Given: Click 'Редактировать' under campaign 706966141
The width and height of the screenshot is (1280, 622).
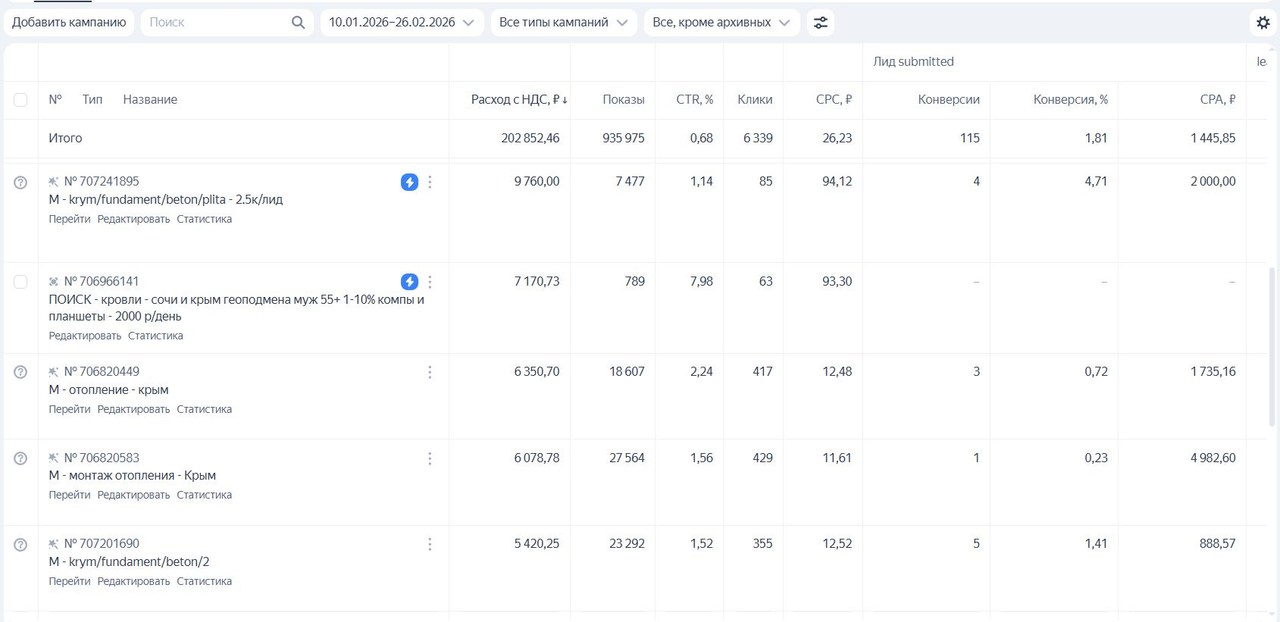Looking at the screenshot, I should point(85,336).
